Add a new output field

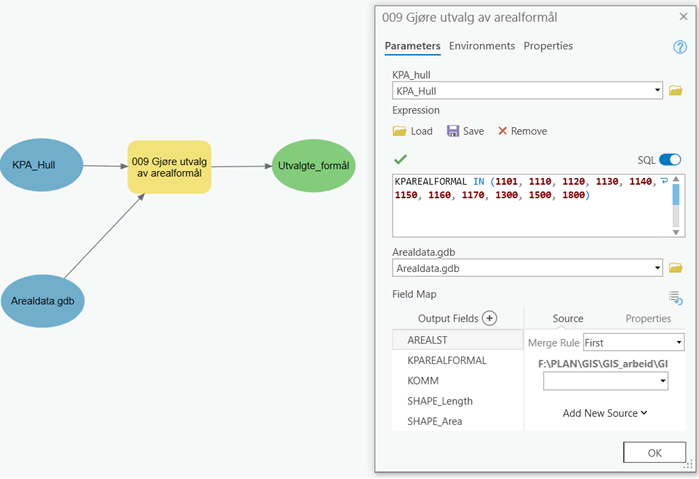point(489,318)
